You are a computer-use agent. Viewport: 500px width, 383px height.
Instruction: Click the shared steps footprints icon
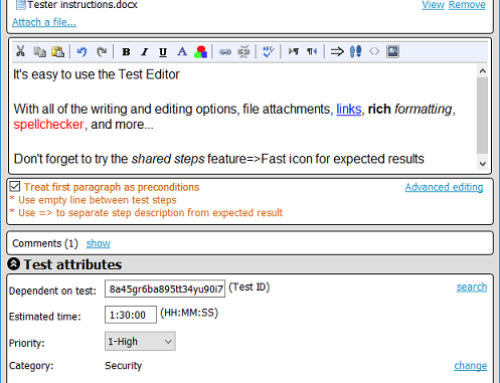pos(355,52)
